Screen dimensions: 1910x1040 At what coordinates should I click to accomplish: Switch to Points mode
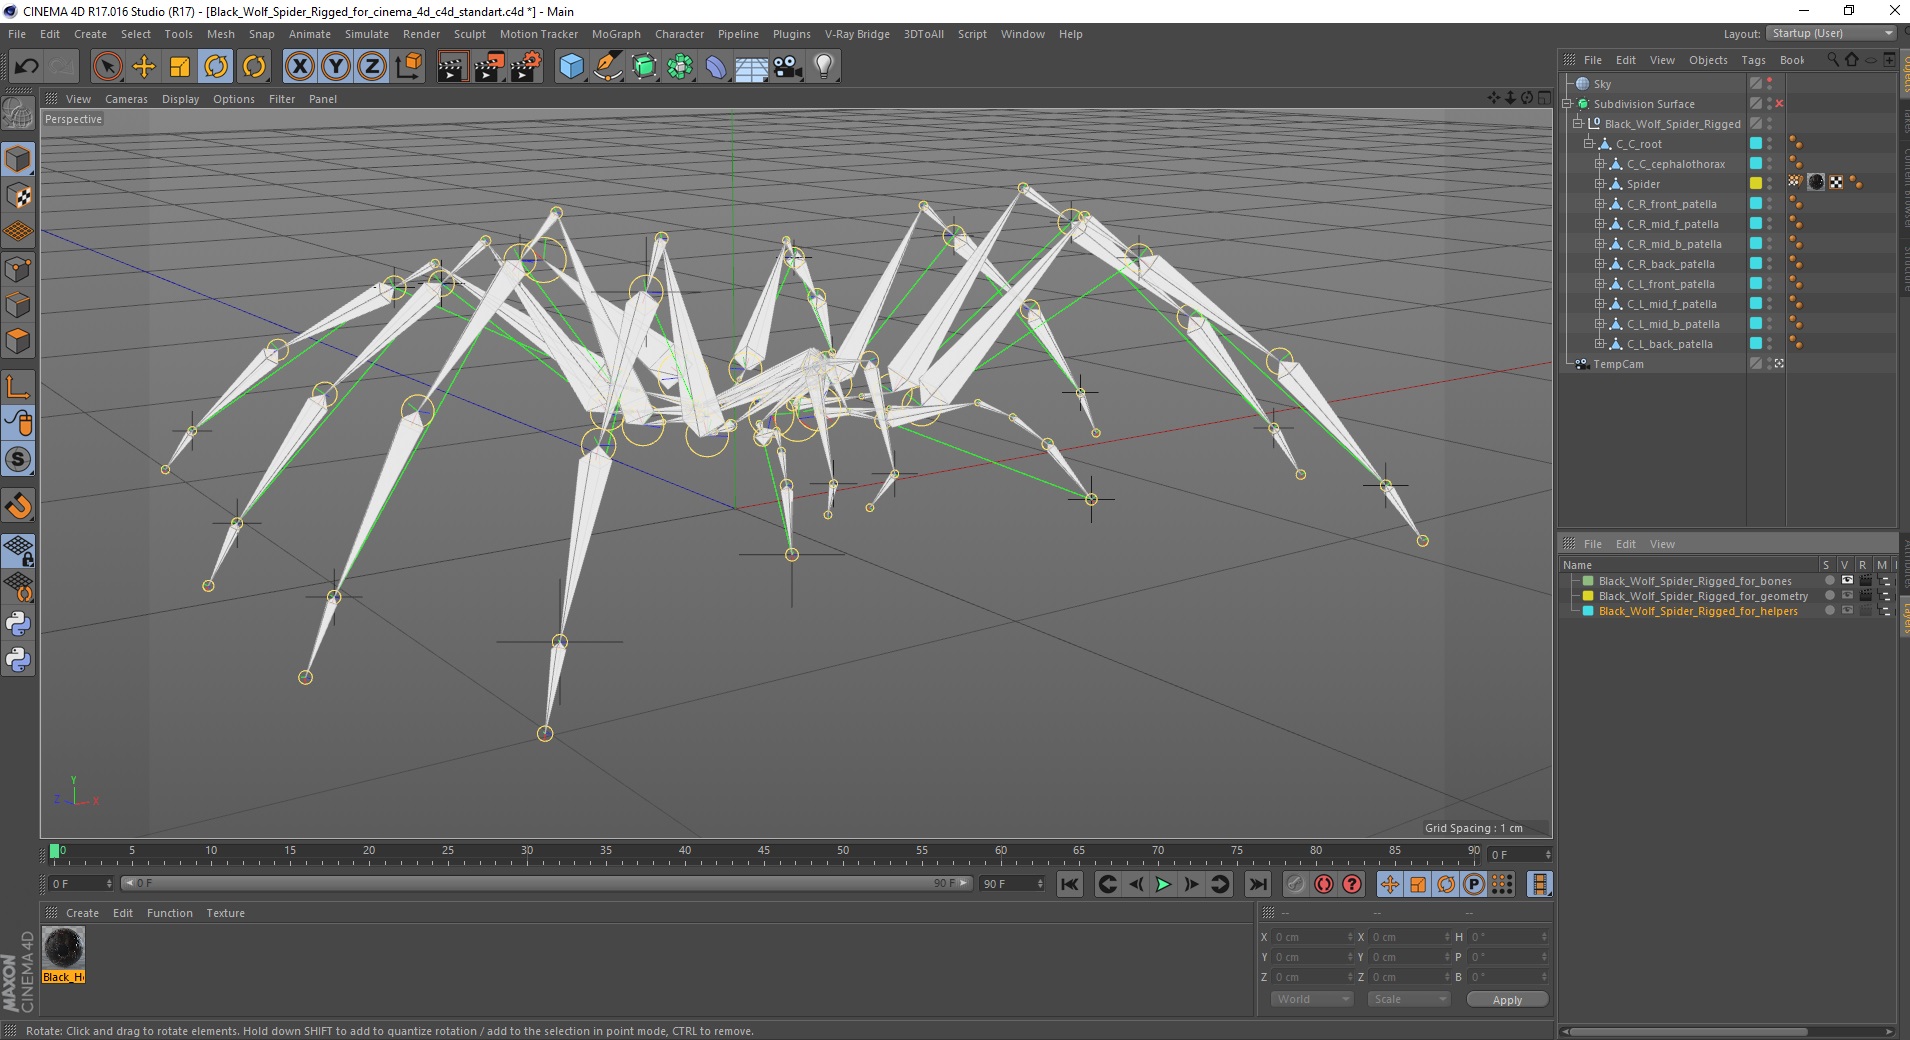click(18, 269)
